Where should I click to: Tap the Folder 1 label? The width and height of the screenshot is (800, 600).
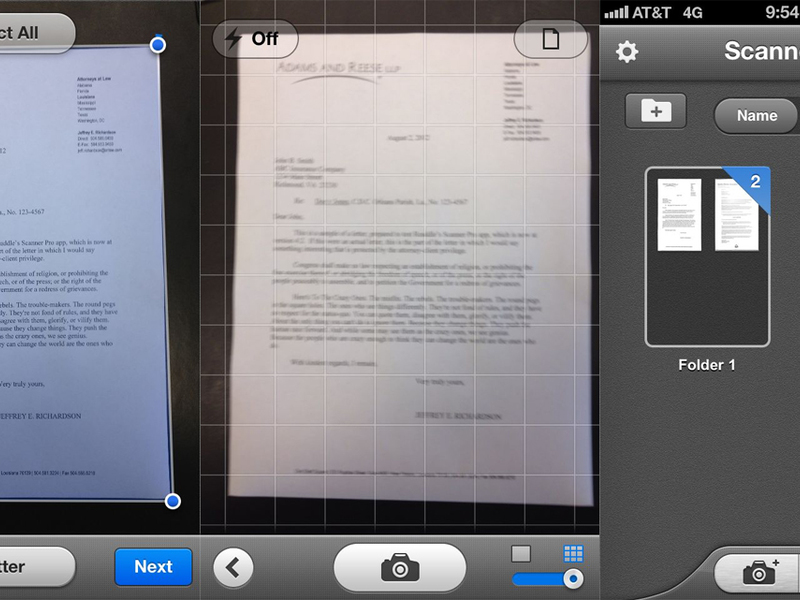pos(707,365)
